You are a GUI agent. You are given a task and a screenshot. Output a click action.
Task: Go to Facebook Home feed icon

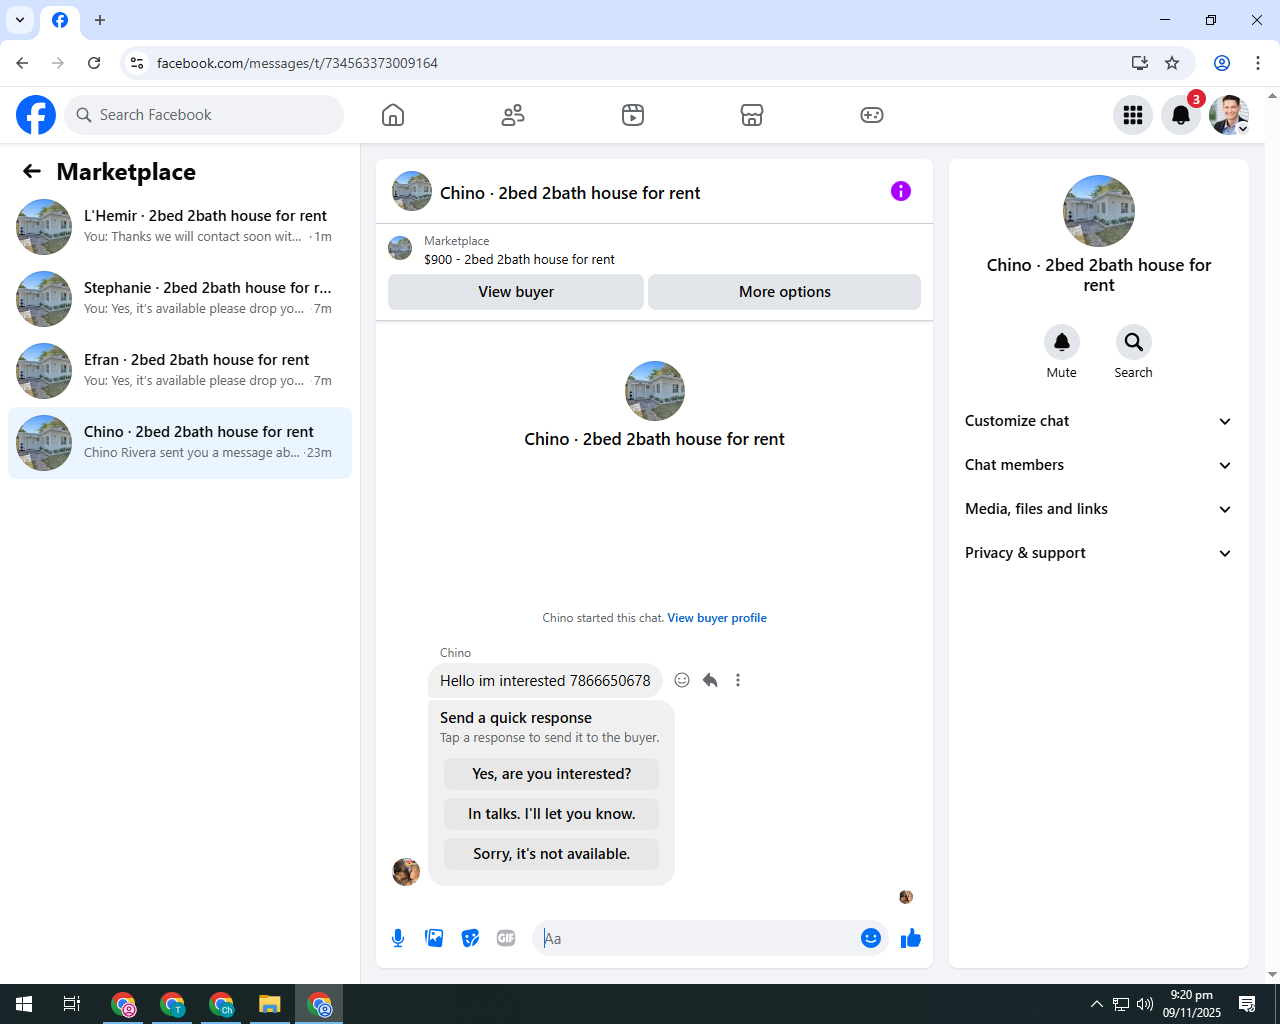pos(393,115)
